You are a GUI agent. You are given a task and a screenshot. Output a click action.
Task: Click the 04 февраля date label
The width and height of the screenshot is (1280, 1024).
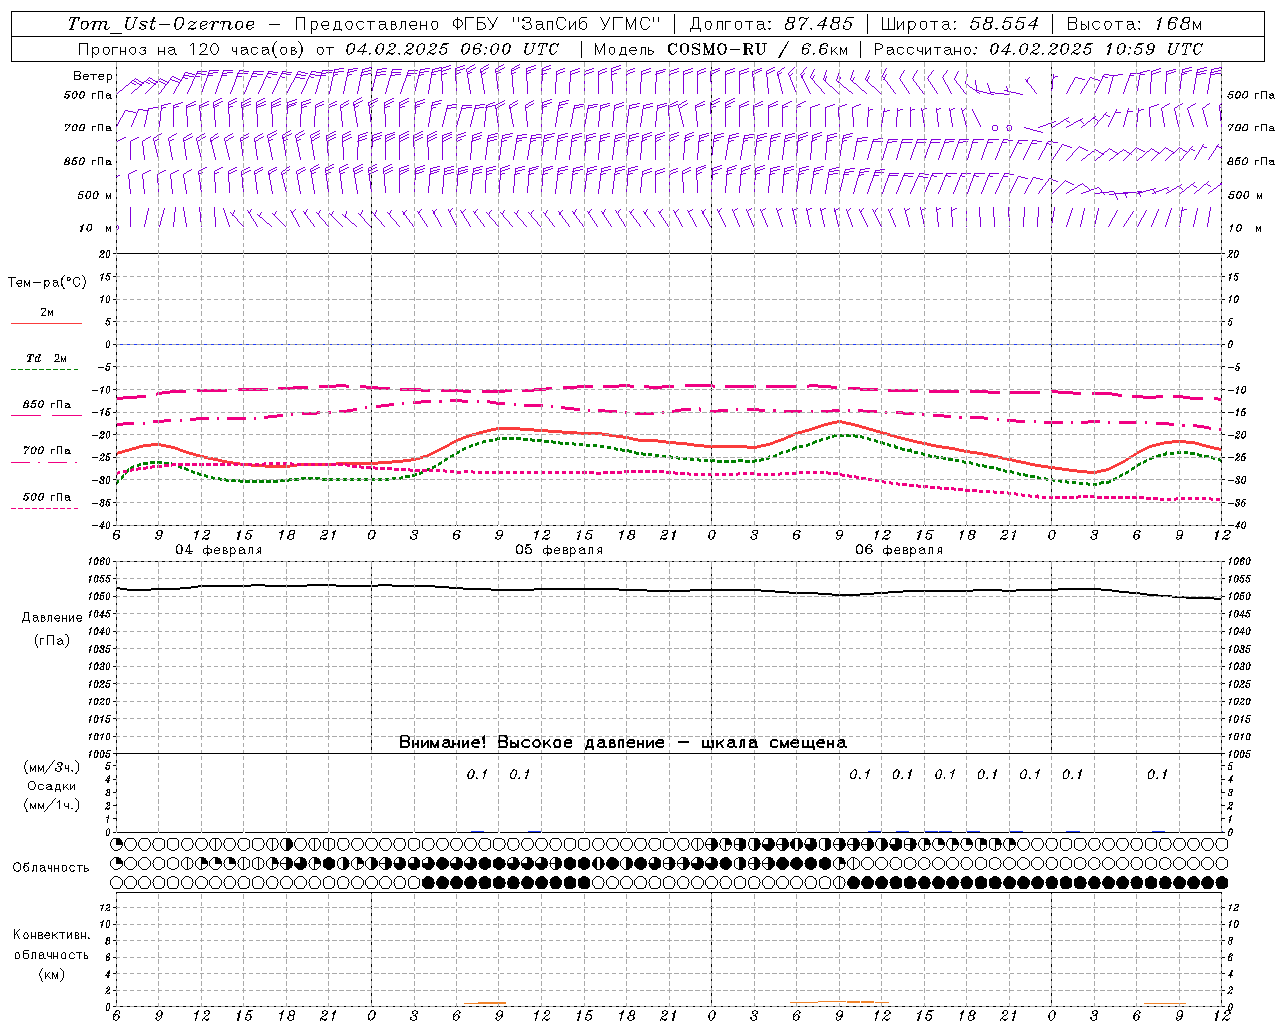click(219, 550)
